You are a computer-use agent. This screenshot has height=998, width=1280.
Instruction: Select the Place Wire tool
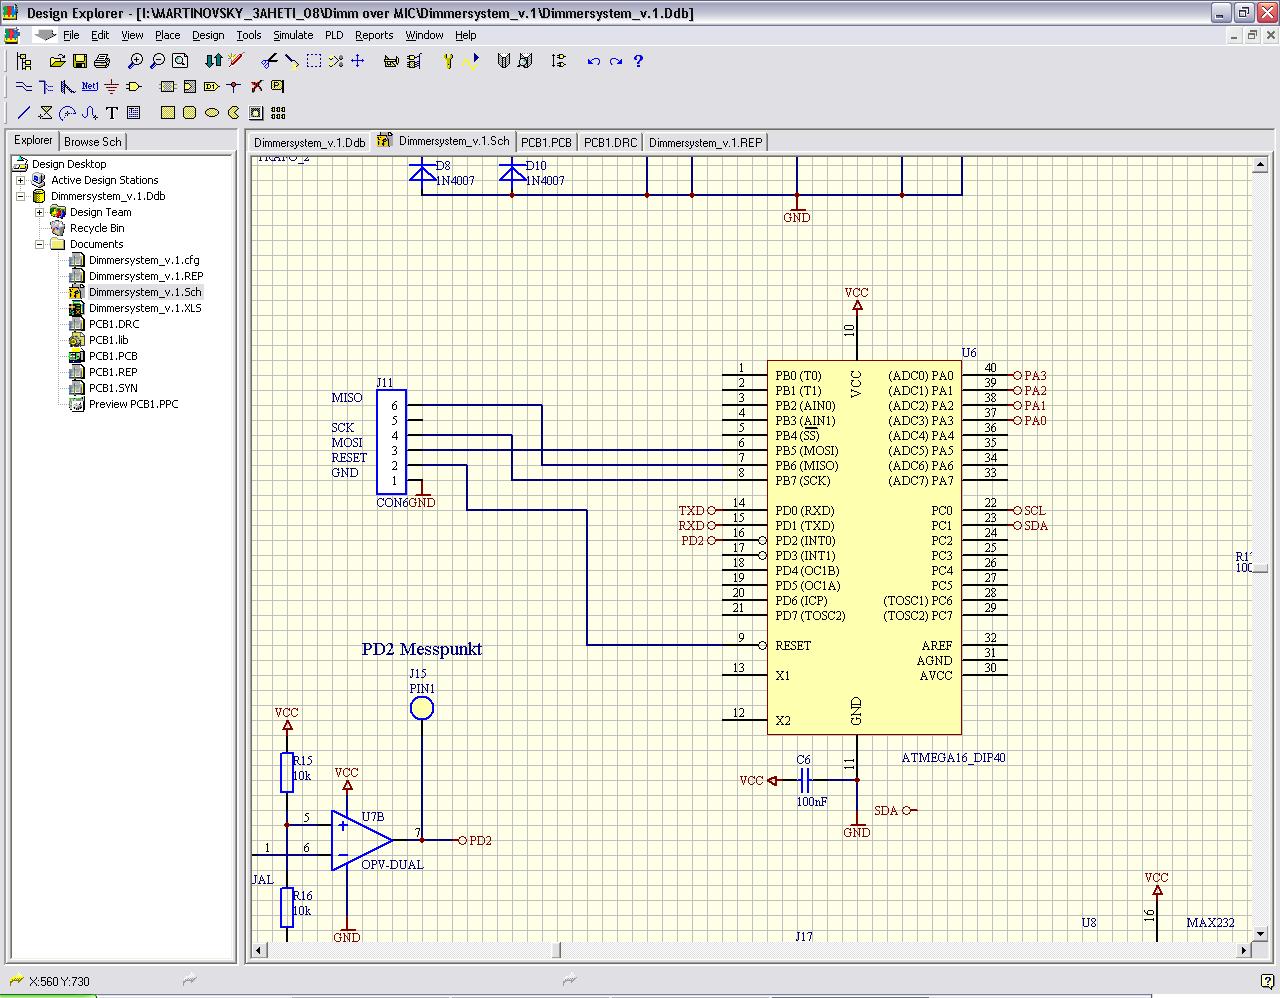[x=25, y=86]
